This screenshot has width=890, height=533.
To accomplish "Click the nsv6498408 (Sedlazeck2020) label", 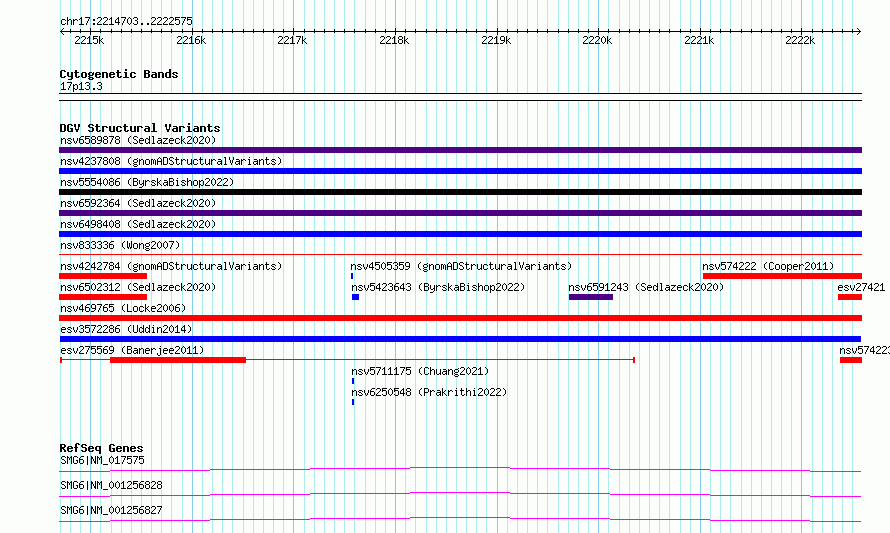I will tap(138, 224).
